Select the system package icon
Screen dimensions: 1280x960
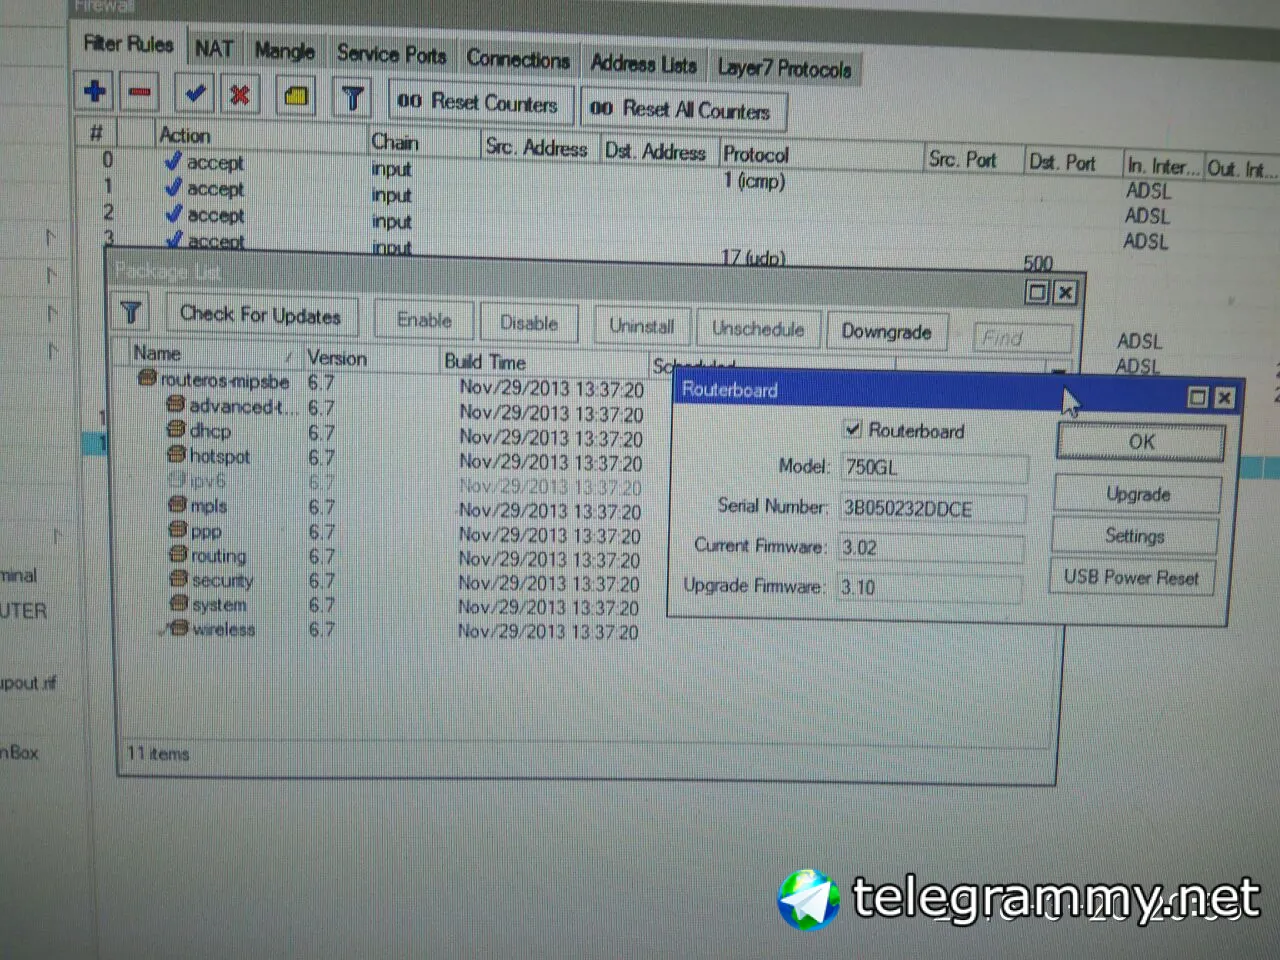[179, 603]
